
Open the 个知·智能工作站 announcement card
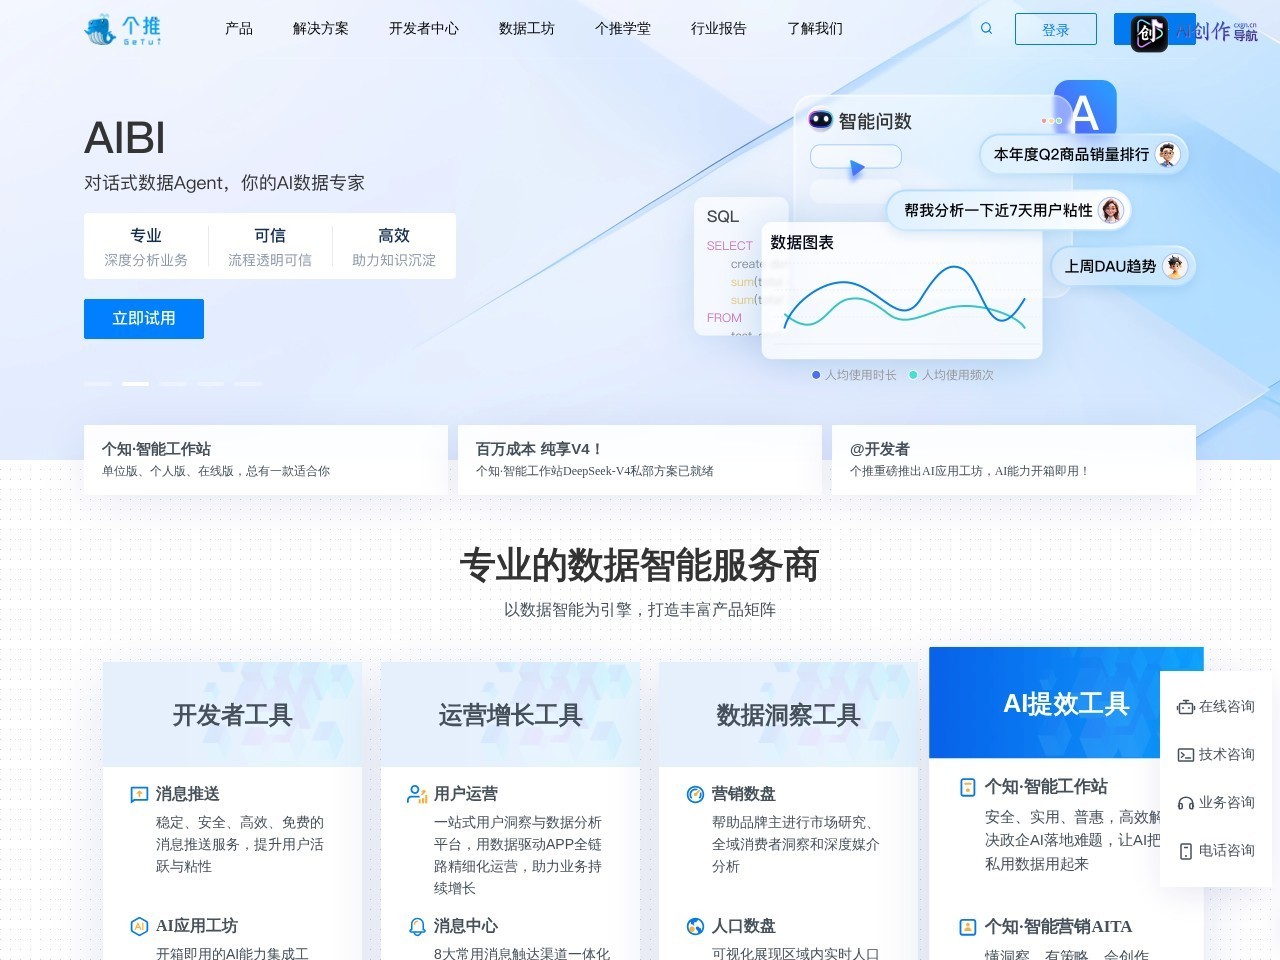tap(266, 460)
